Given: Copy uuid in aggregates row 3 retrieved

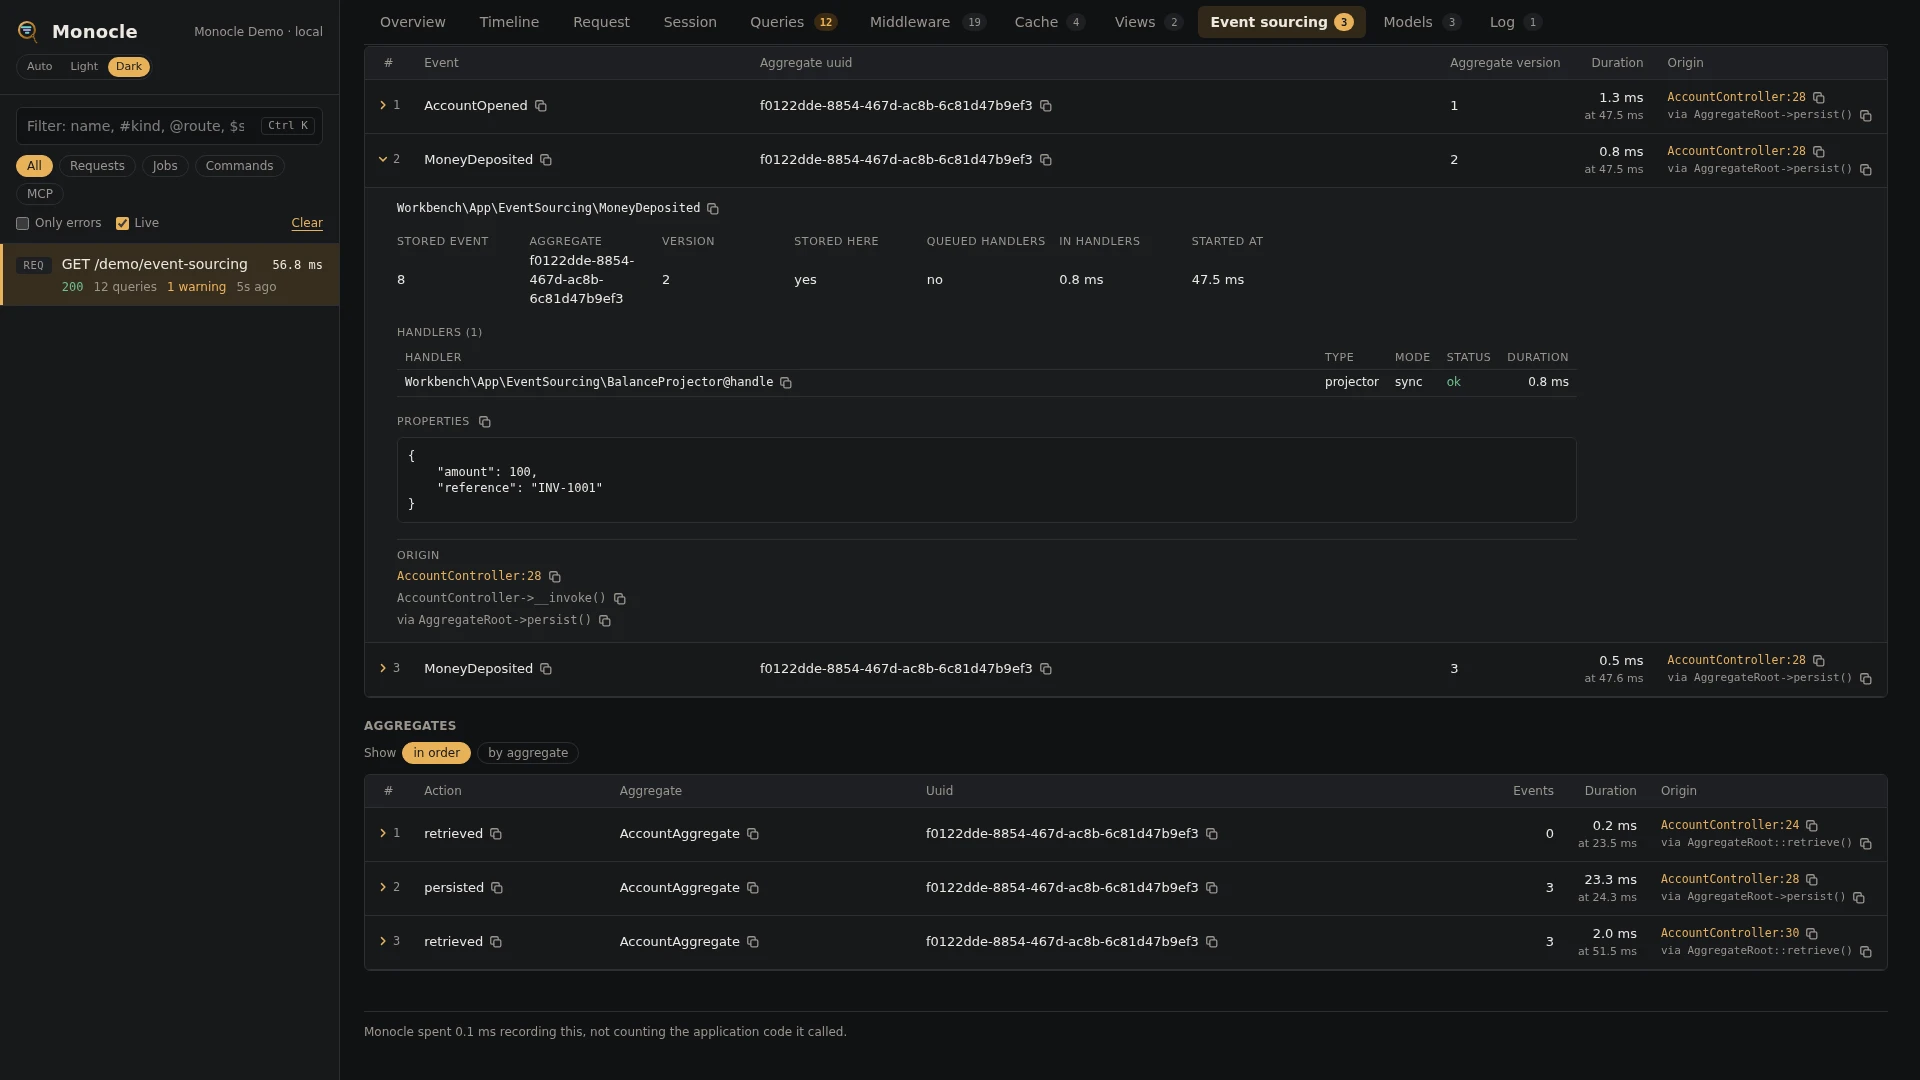Looking at the screenshot, I should pos(1212,942).
